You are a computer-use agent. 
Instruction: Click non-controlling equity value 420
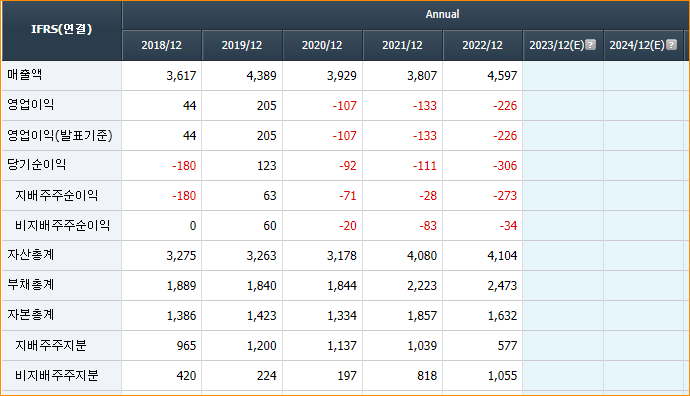point(186,376)
